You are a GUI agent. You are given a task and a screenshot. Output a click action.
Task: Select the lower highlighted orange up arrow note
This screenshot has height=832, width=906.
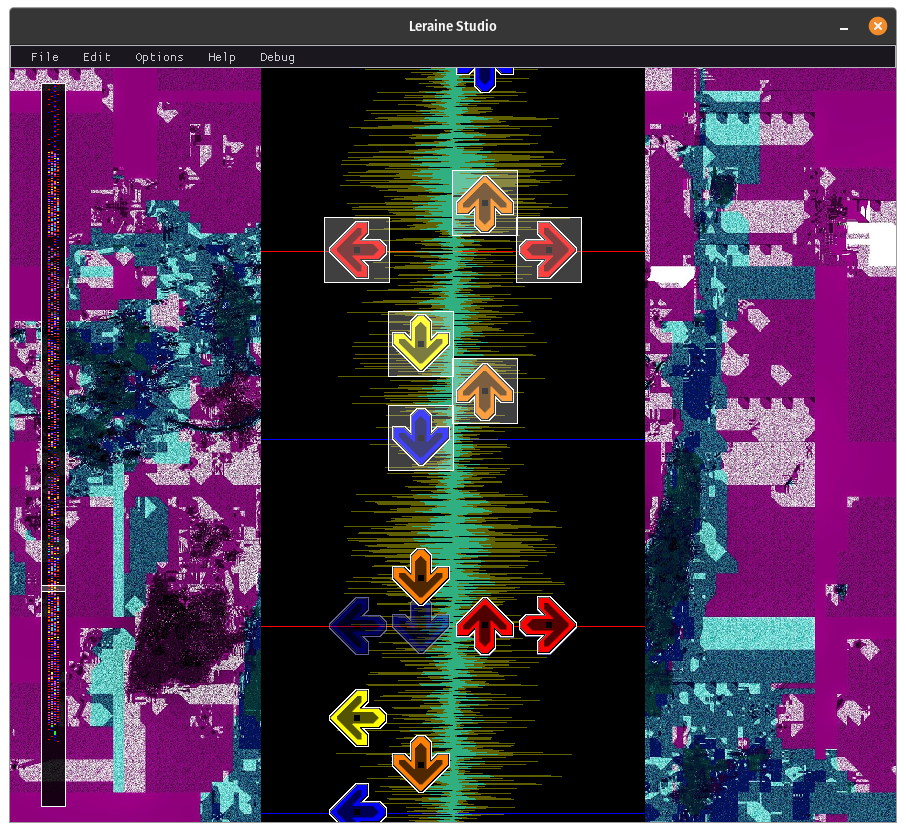pos(485,391)
